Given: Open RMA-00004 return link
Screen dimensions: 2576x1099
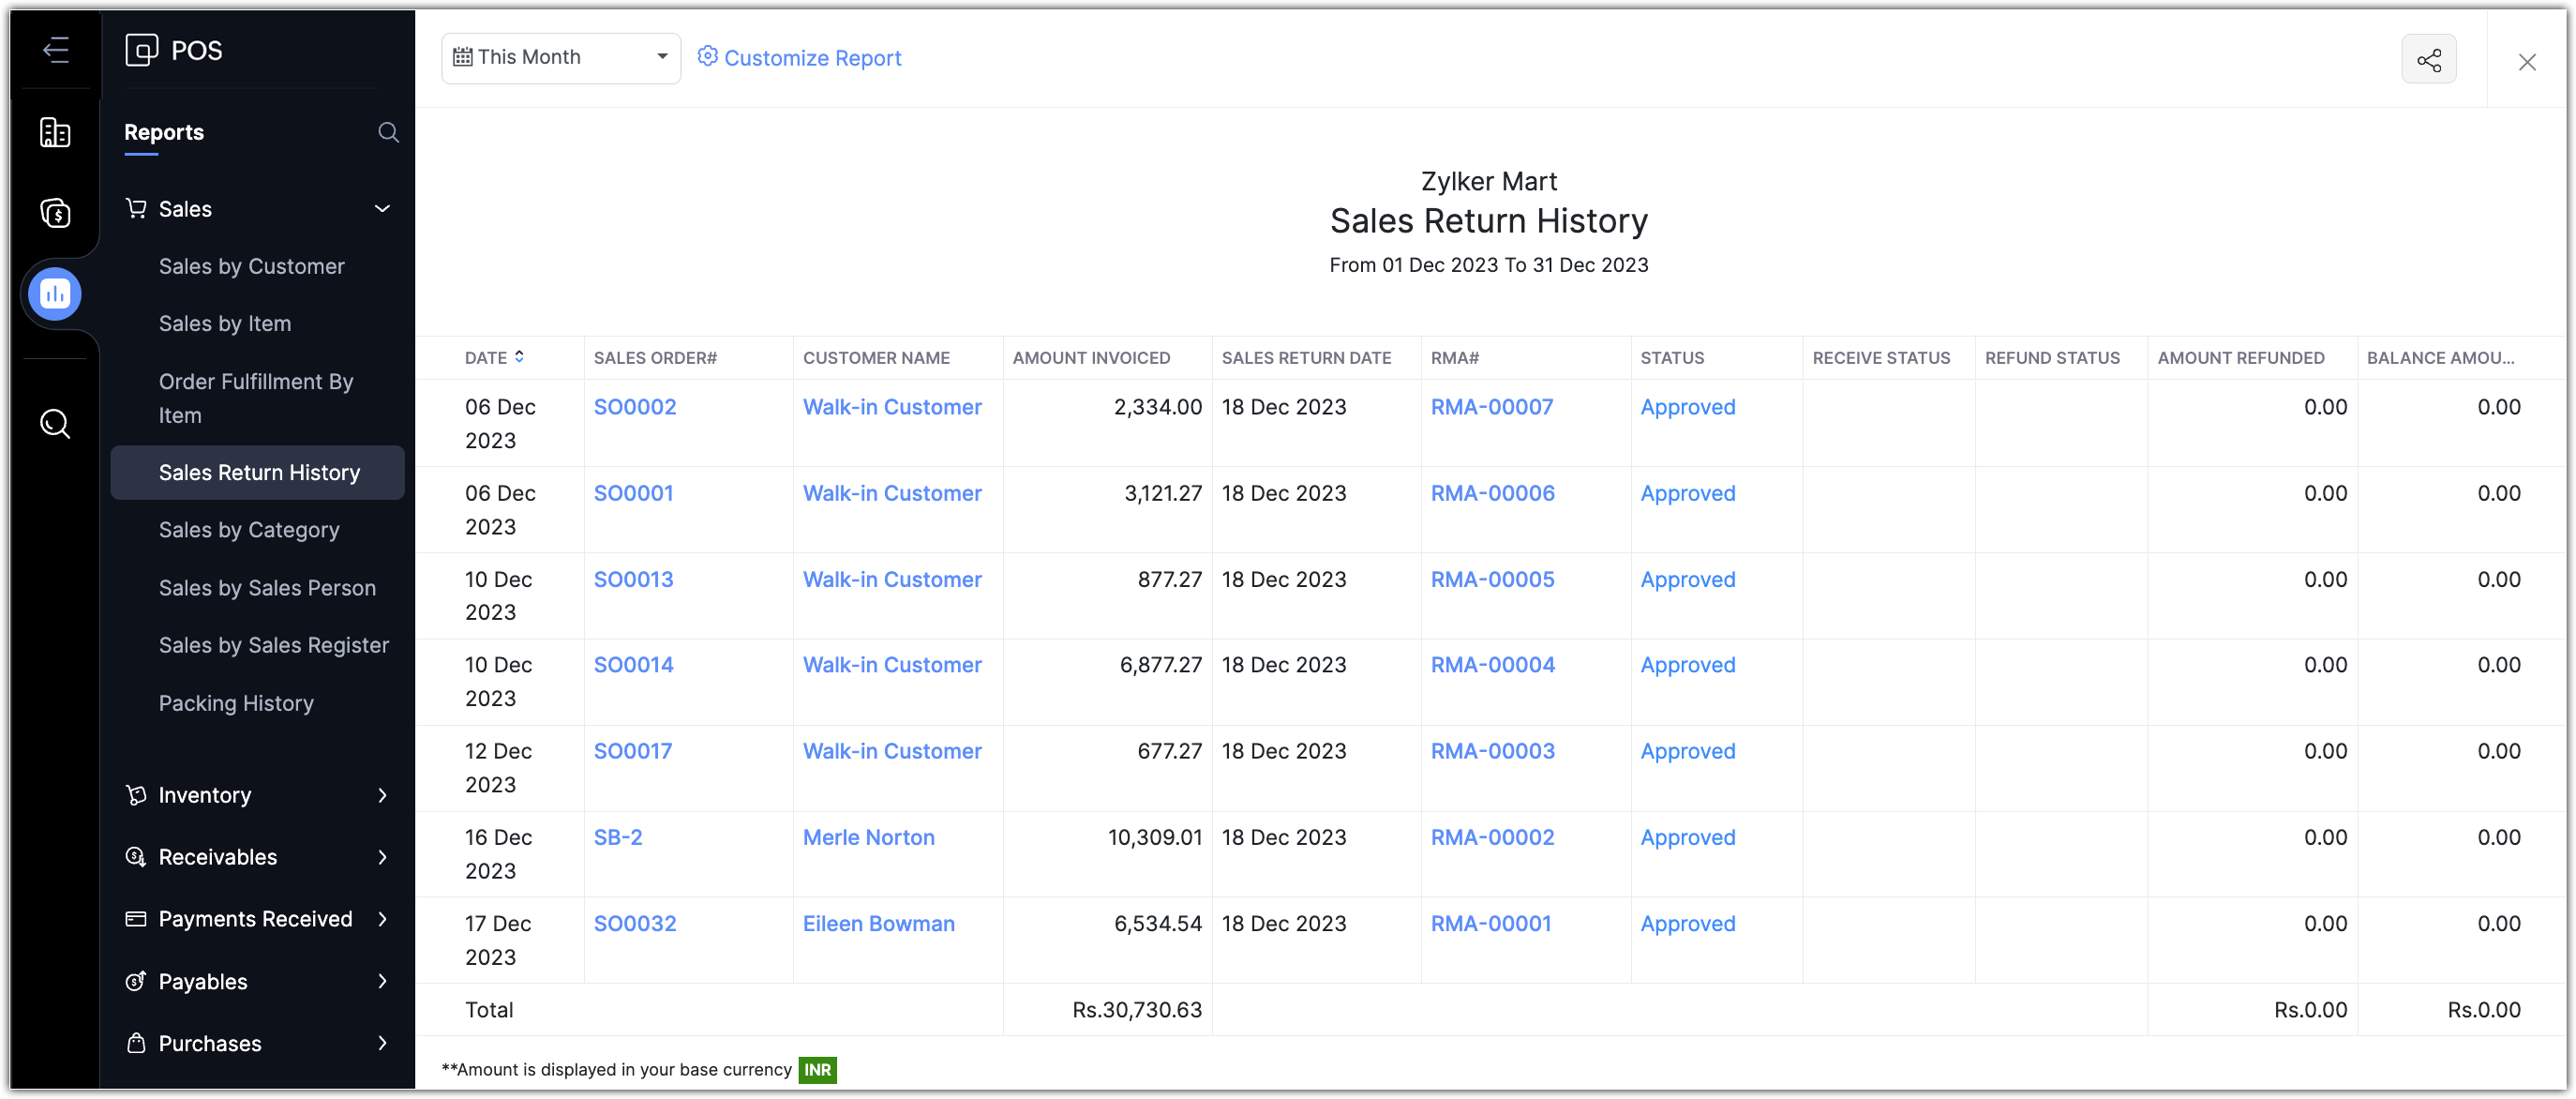Looking at the screenshot, I should click(x=1492, y=665).
